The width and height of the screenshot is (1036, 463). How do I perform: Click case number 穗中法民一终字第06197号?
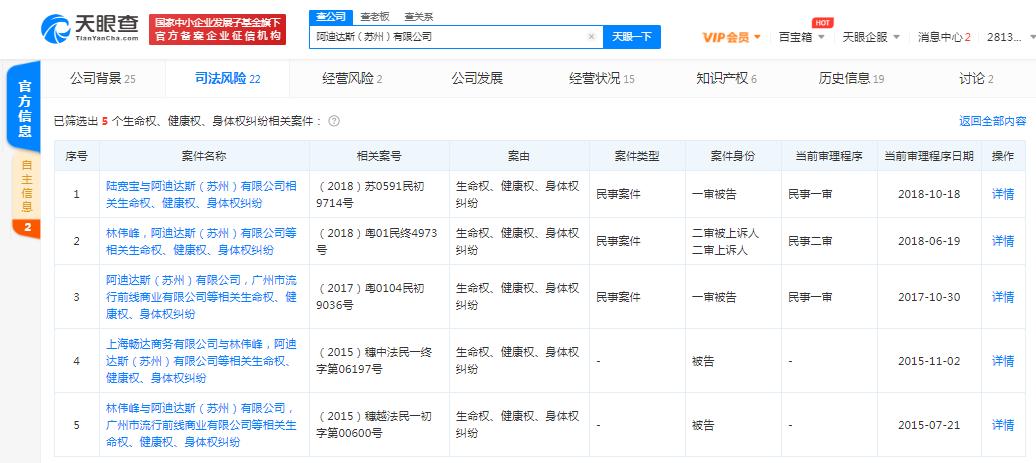pos(375,361)
